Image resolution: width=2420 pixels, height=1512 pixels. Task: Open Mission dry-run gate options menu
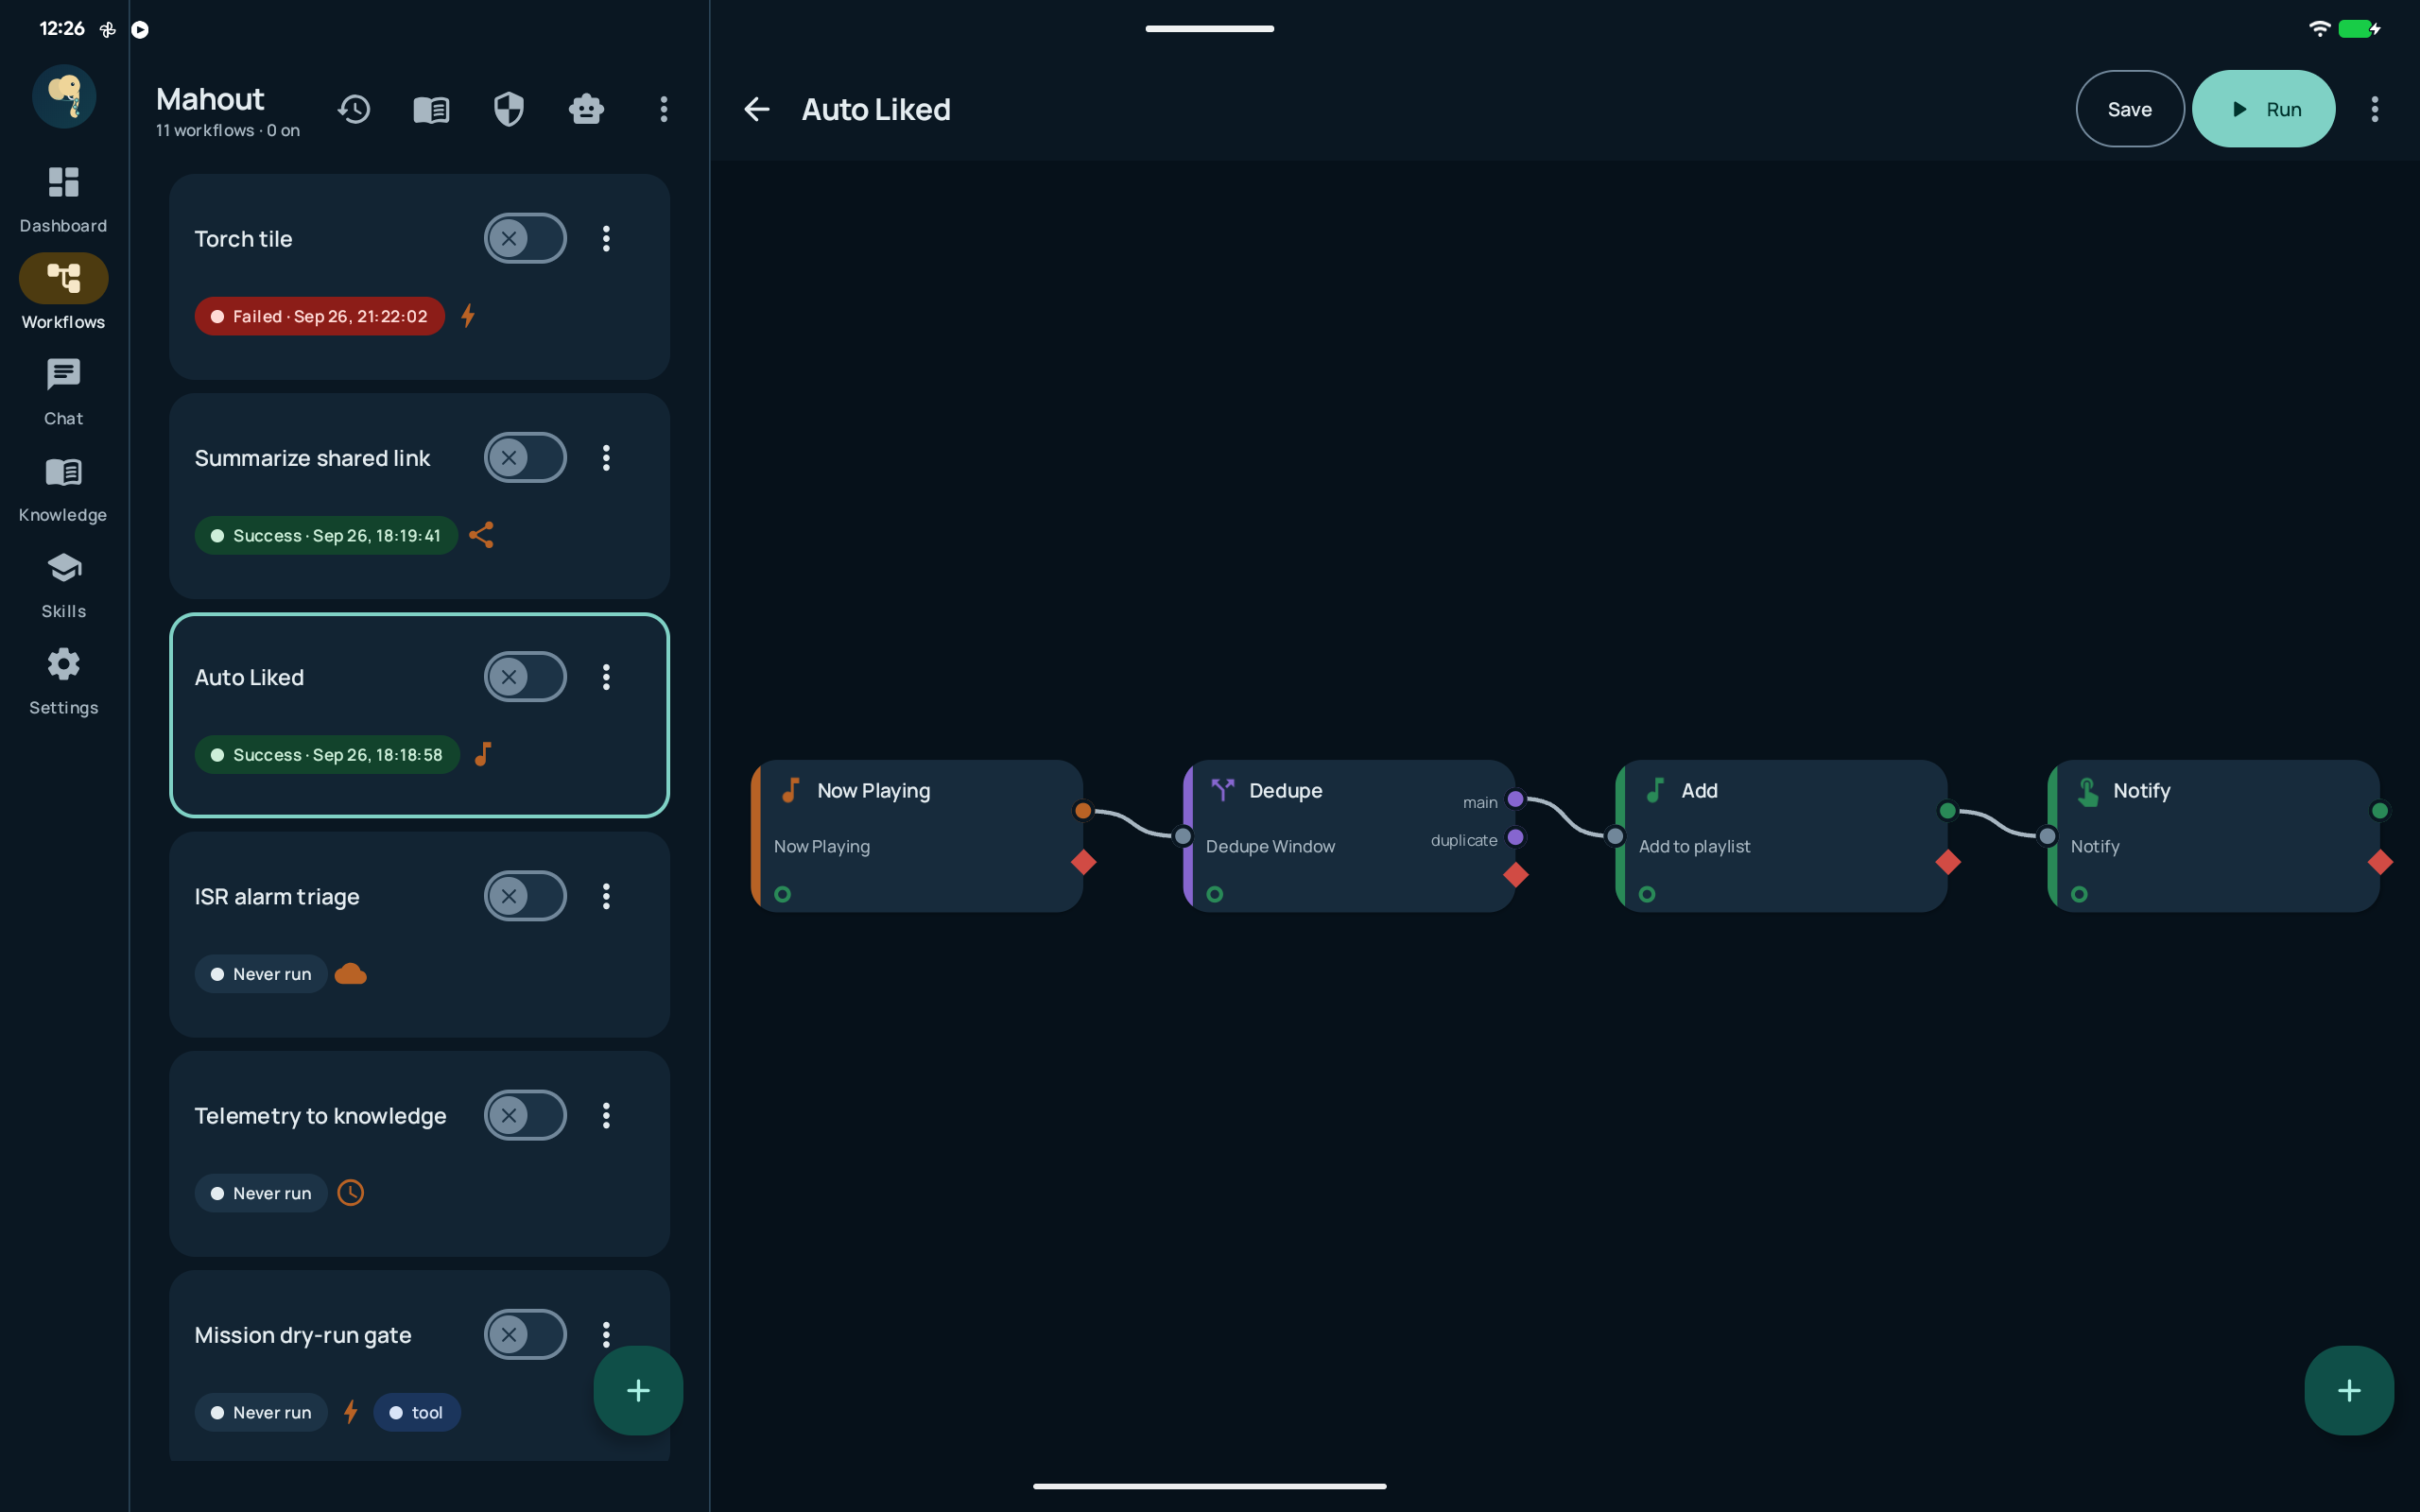606,1333
